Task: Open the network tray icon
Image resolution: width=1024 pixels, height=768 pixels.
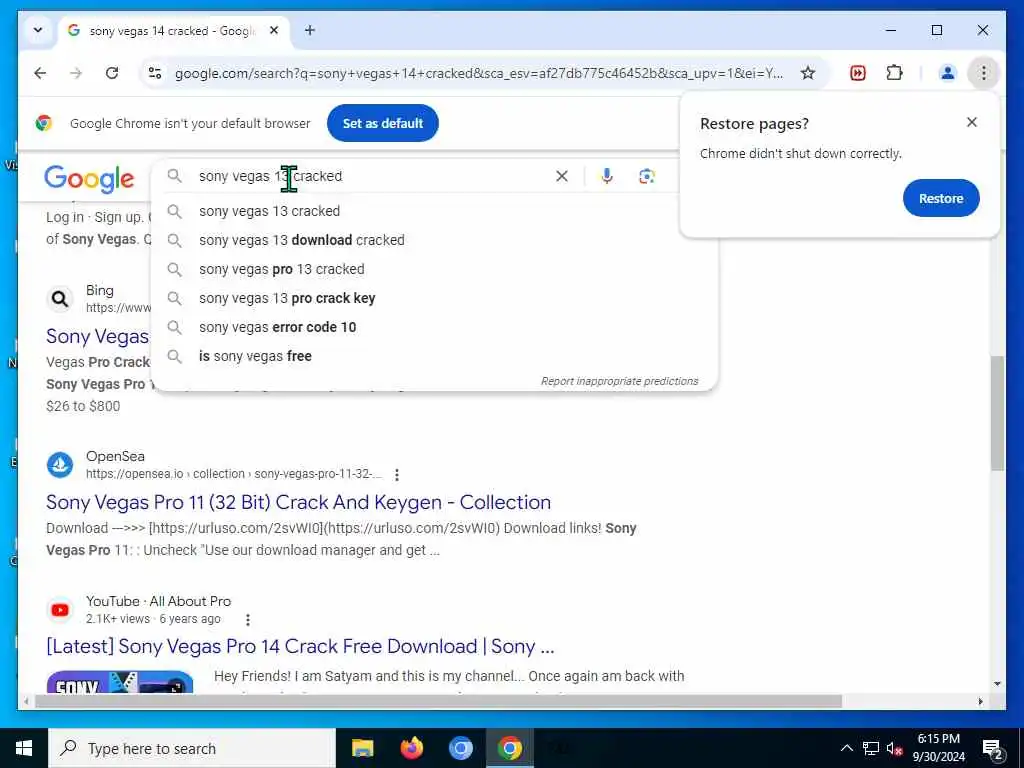Action: 871,748
